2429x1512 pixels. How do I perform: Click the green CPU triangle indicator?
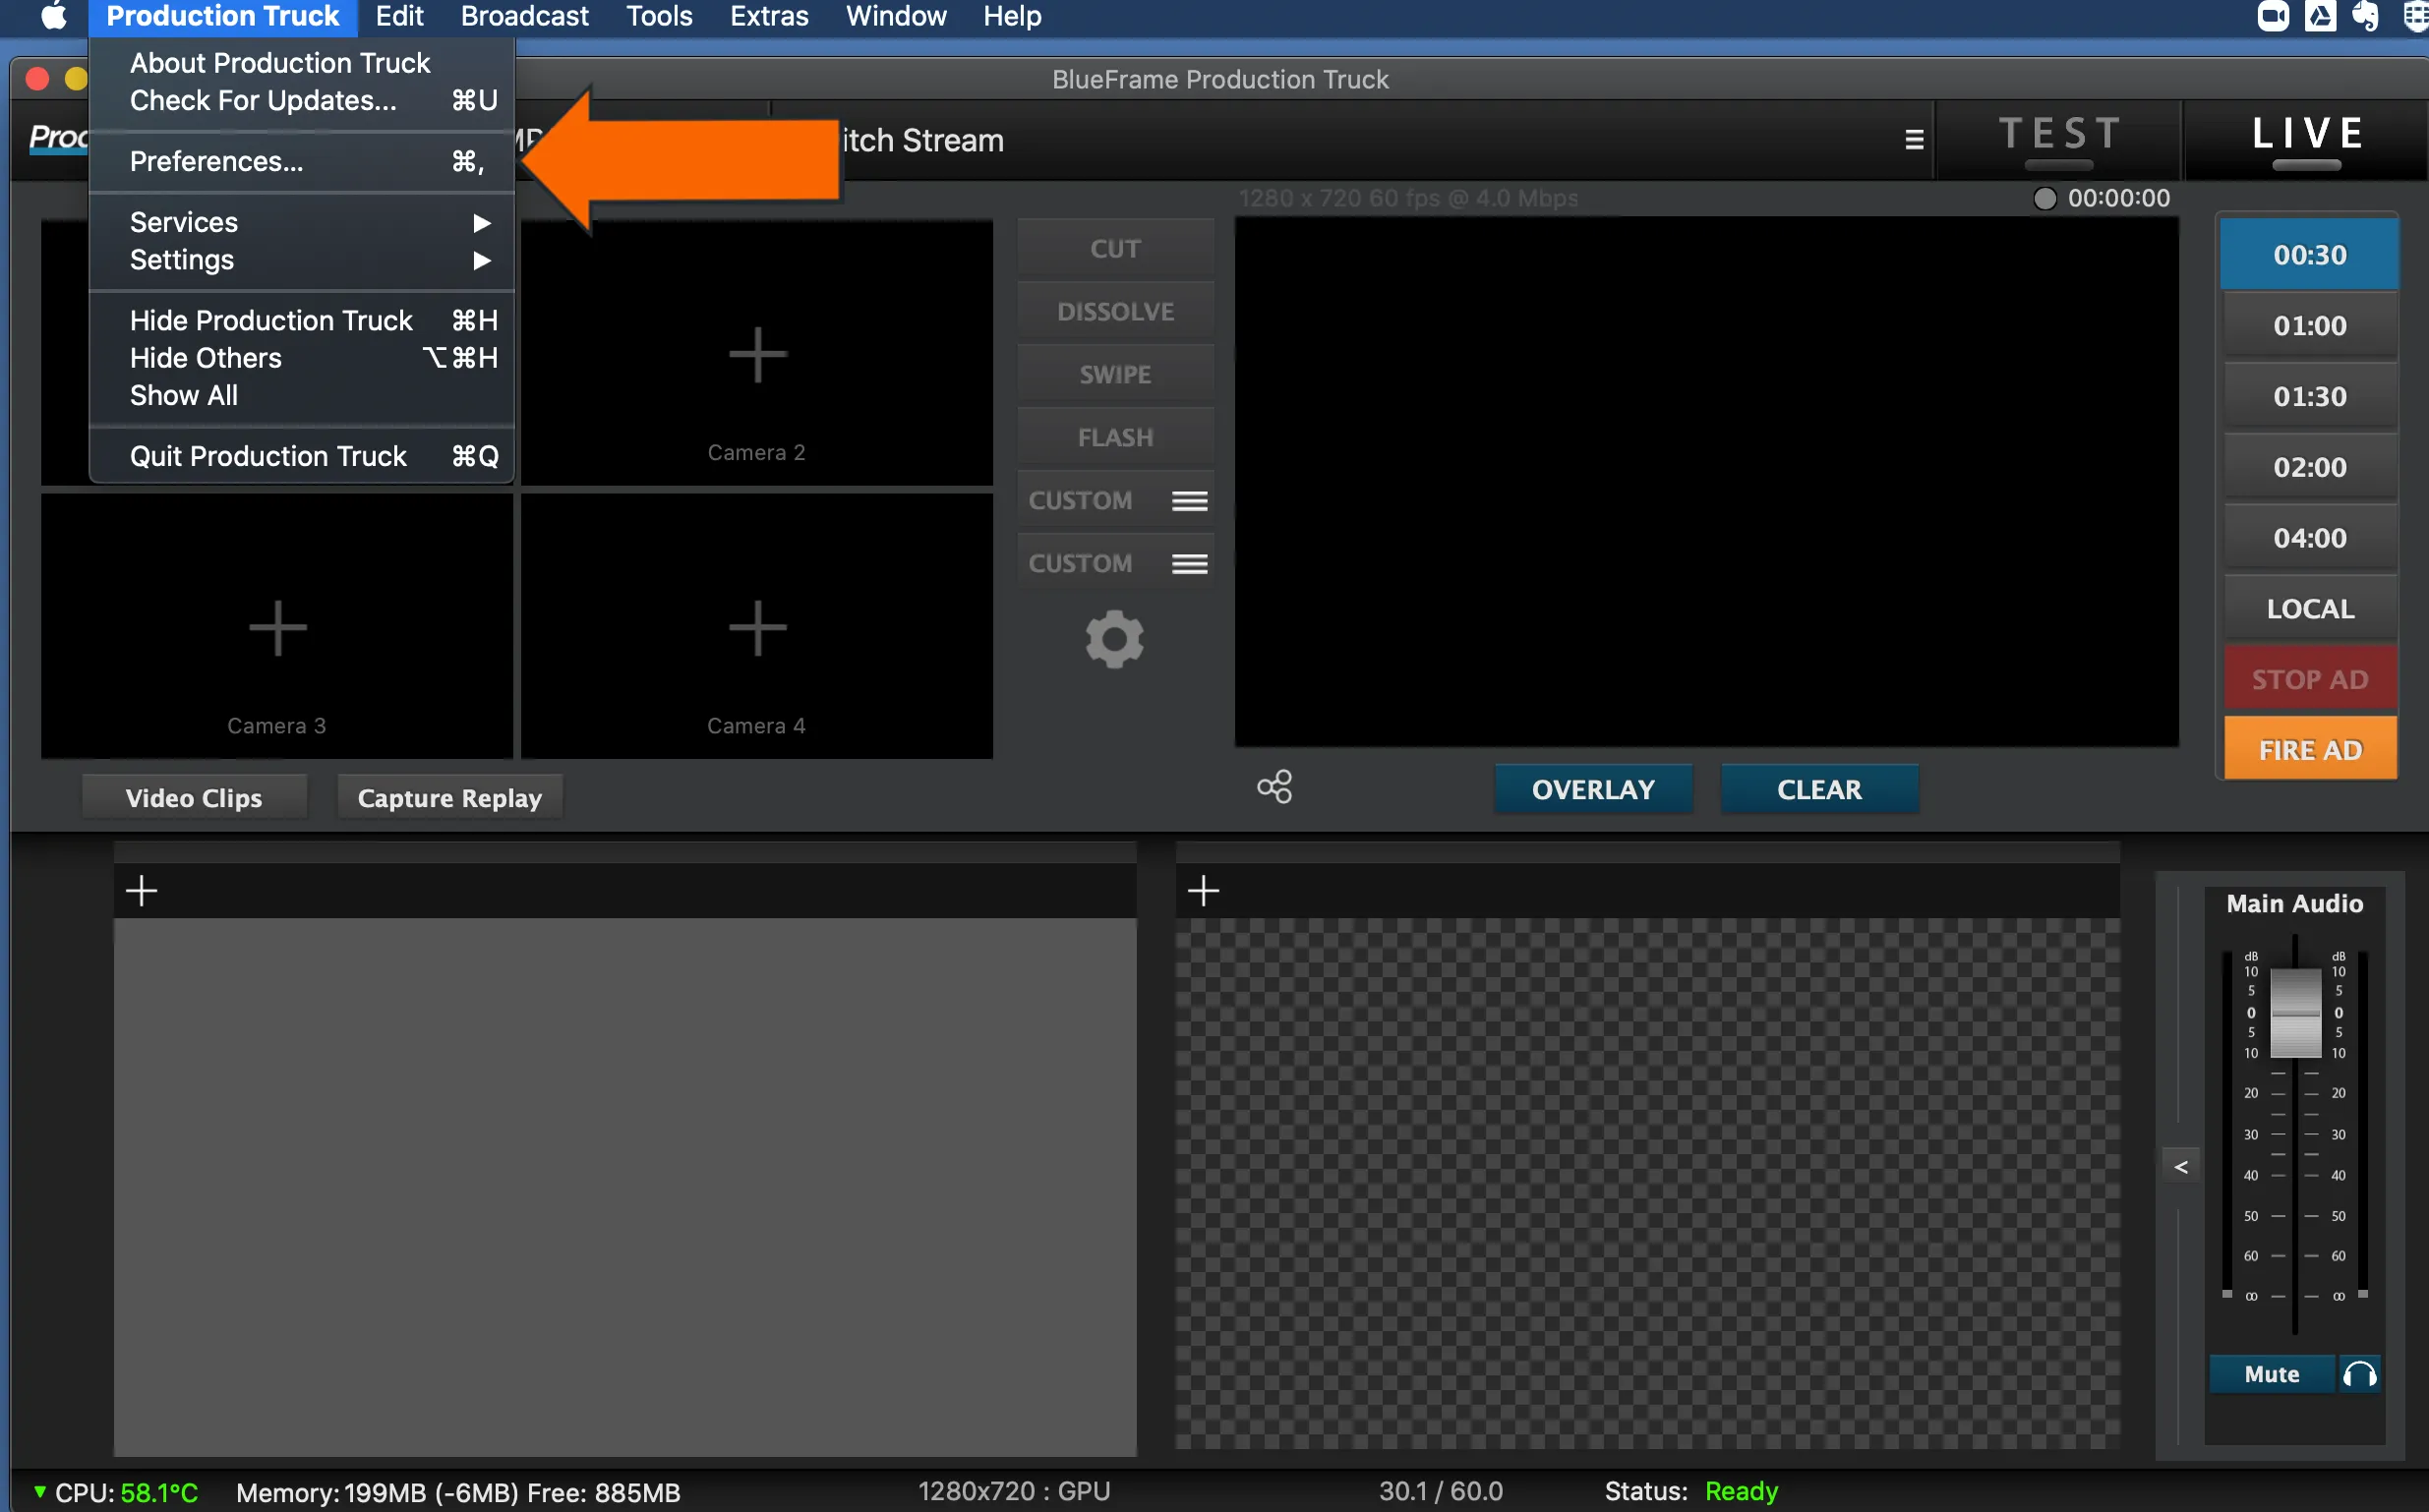39,1491
